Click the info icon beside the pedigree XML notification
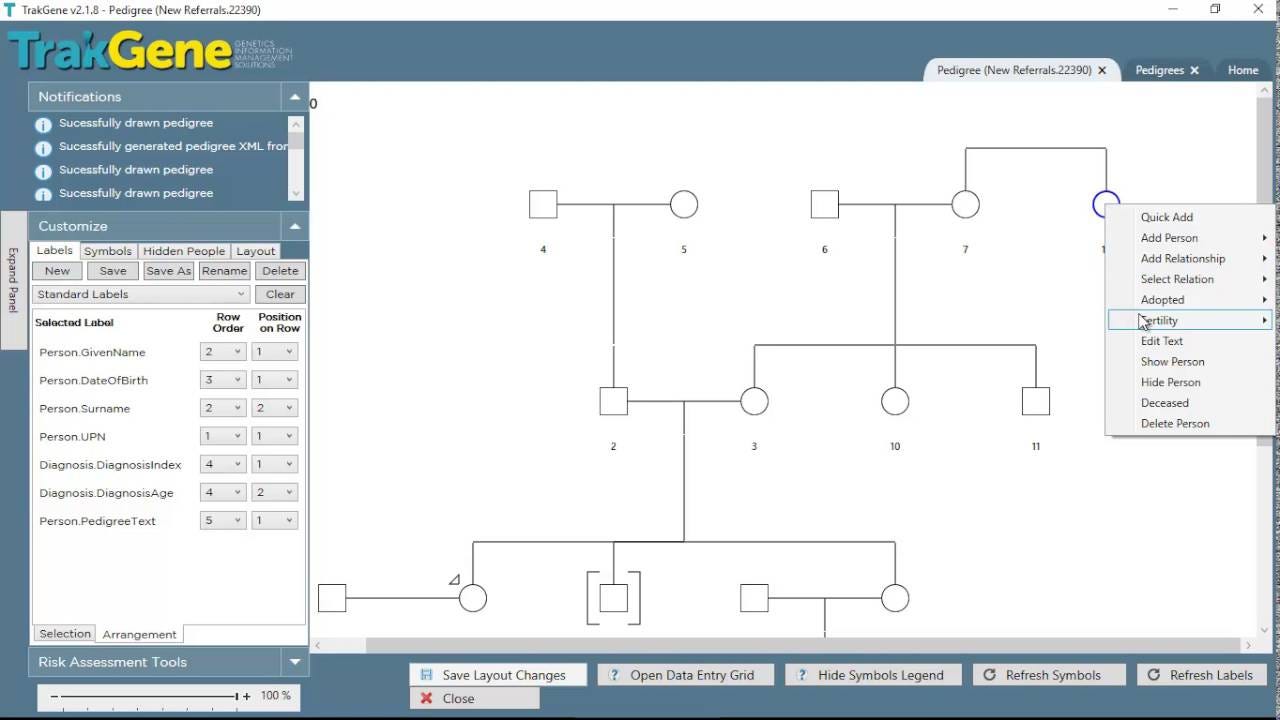This screenshot has width=1280, height=720. click(x=43, y=148)
